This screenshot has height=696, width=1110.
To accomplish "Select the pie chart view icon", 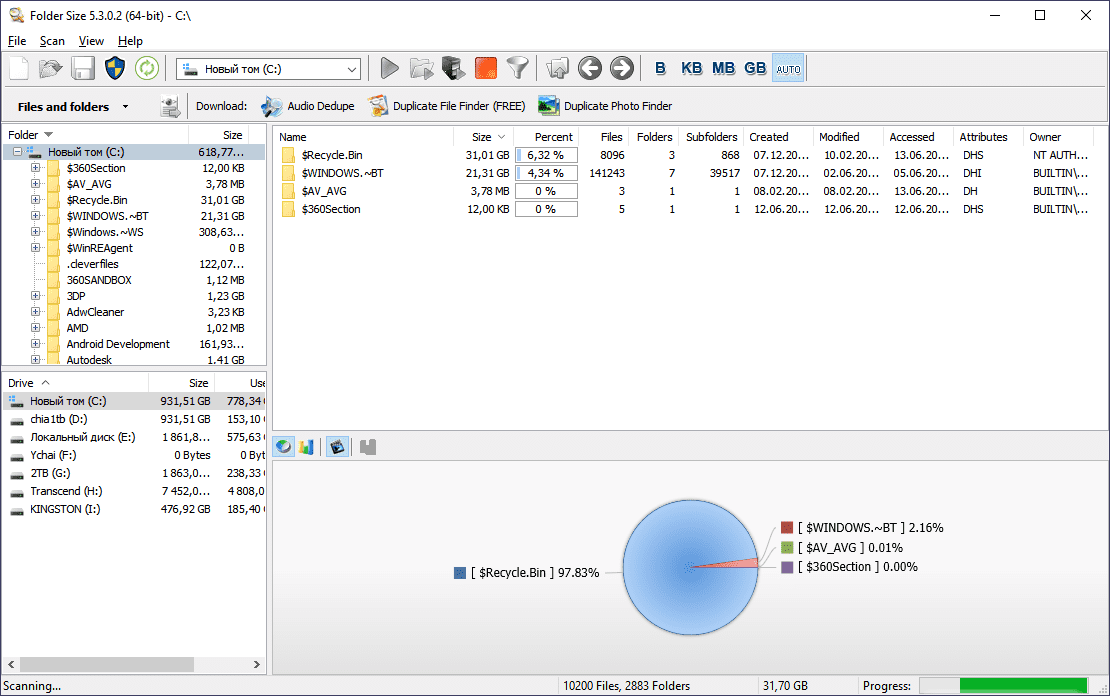I will (x=283, y=446).
